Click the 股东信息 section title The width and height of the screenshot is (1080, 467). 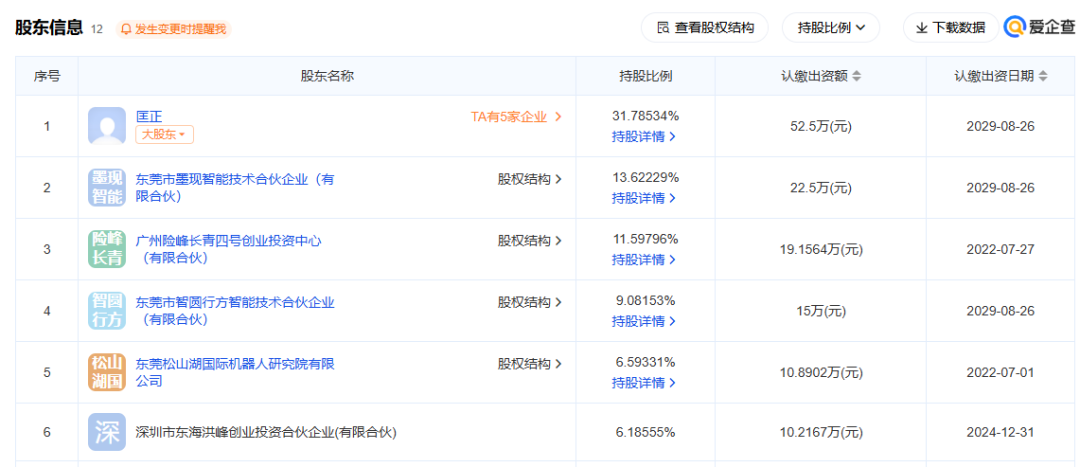coord(49,28)
